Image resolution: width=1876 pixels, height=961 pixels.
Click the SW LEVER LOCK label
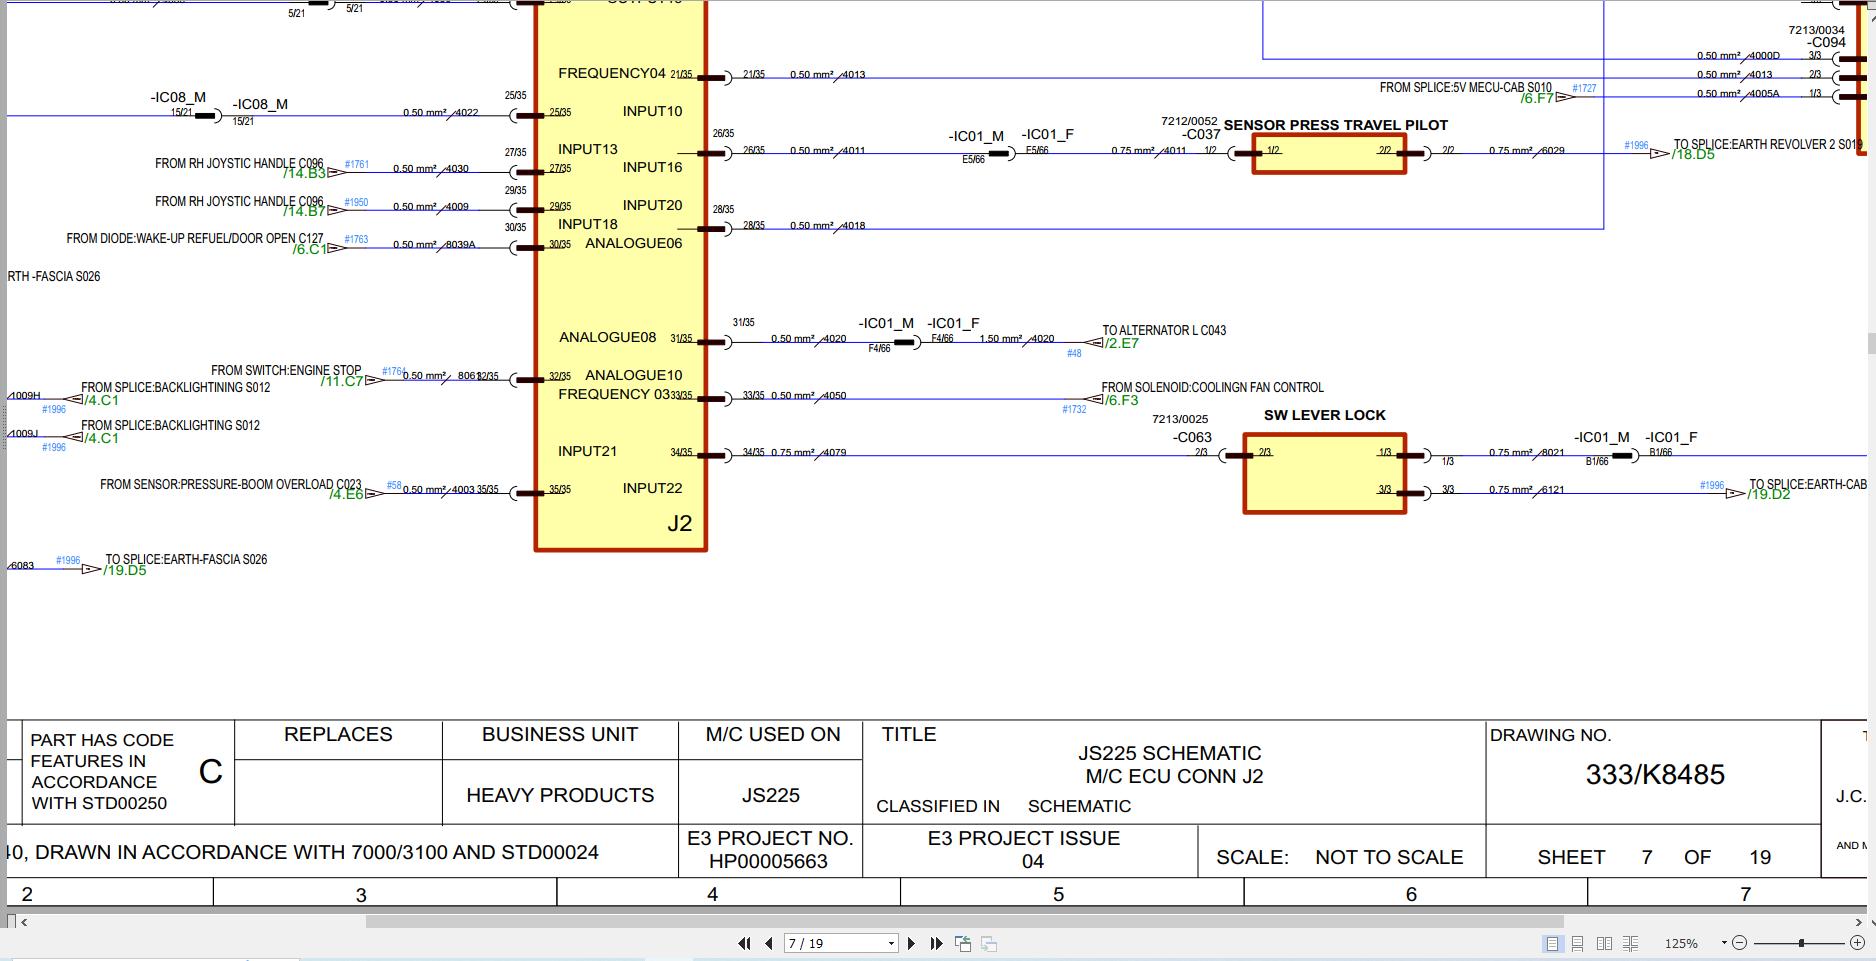pyautogui.click(x=1325, y=415)
